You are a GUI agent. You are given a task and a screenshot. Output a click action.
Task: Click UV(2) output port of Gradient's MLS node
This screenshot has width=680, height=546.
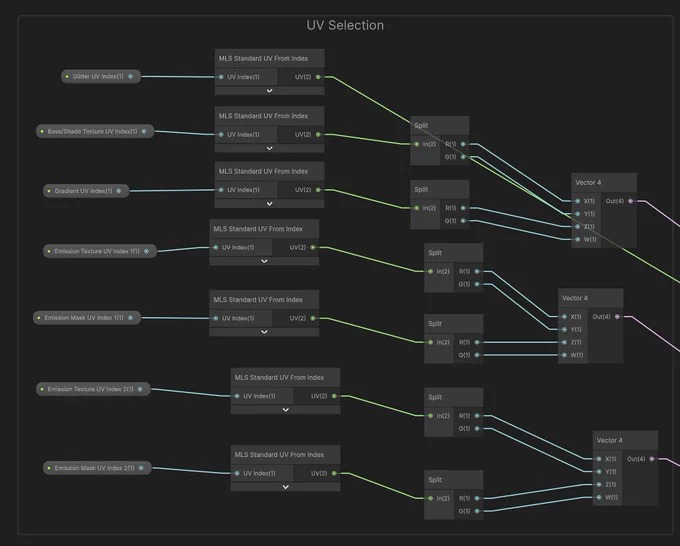tap(318, 190)
